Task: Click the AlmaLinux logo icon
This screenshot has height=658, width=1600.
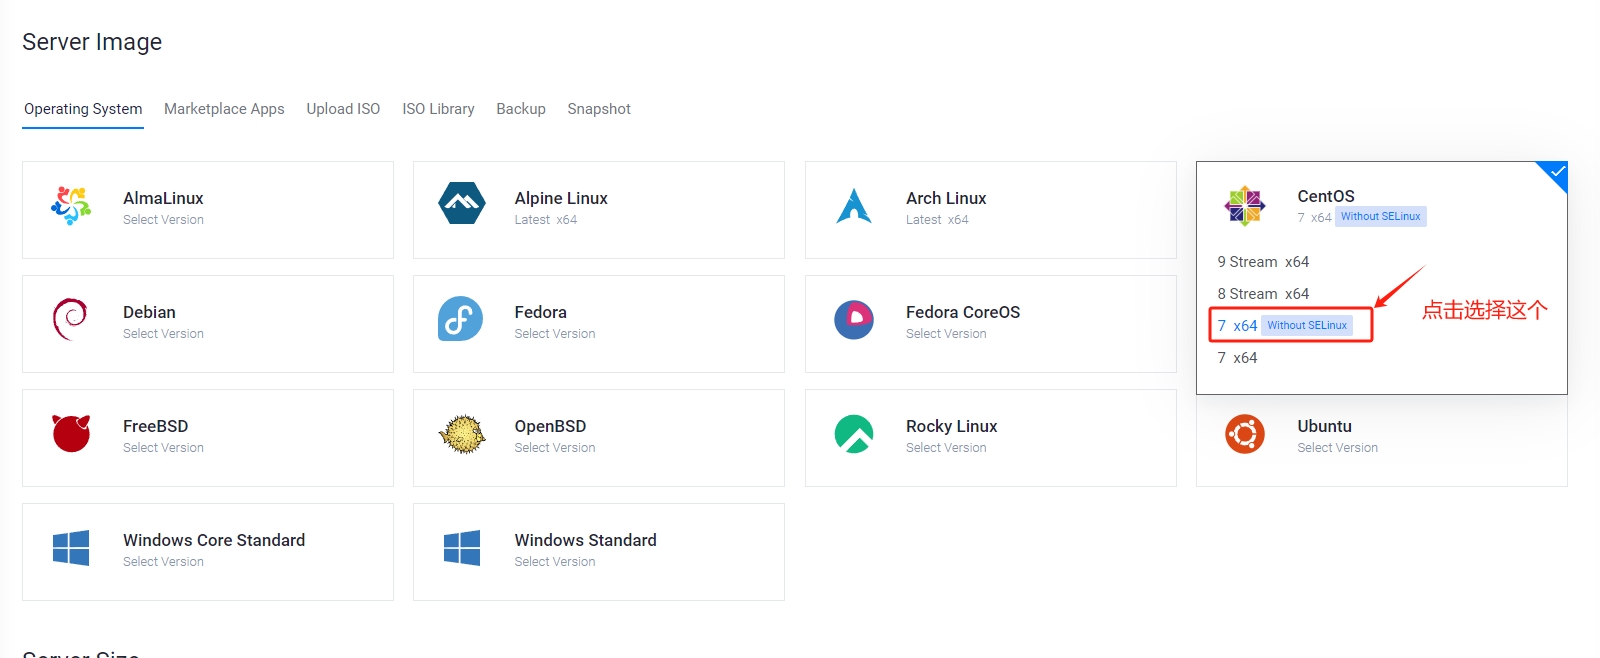Action: [71, 206]
